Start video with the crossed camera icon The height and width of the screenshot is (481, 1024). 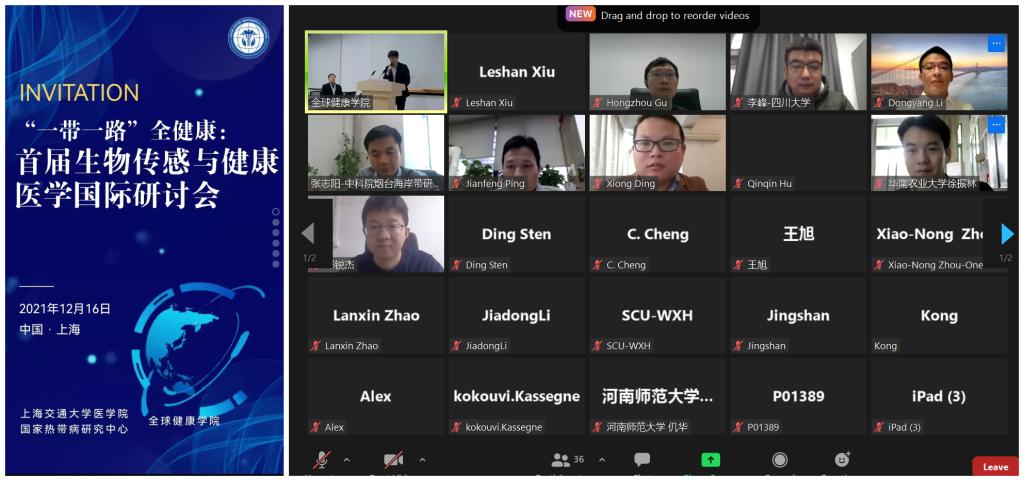[x=393, y=461]
